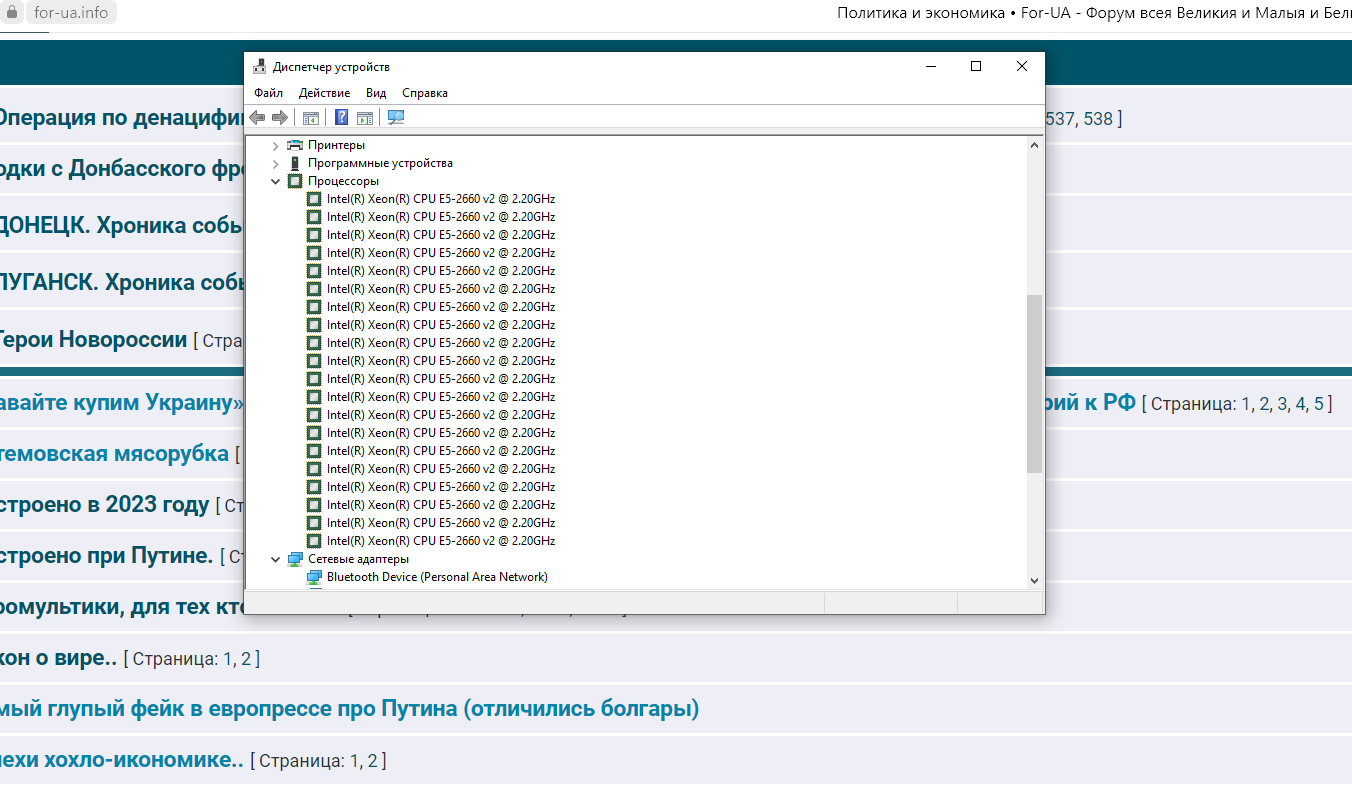Select the Сетевые адаптеры tree label
The height and width of the screenshot is (786, 1352).
pyautogui.click(x=358, y=559)
